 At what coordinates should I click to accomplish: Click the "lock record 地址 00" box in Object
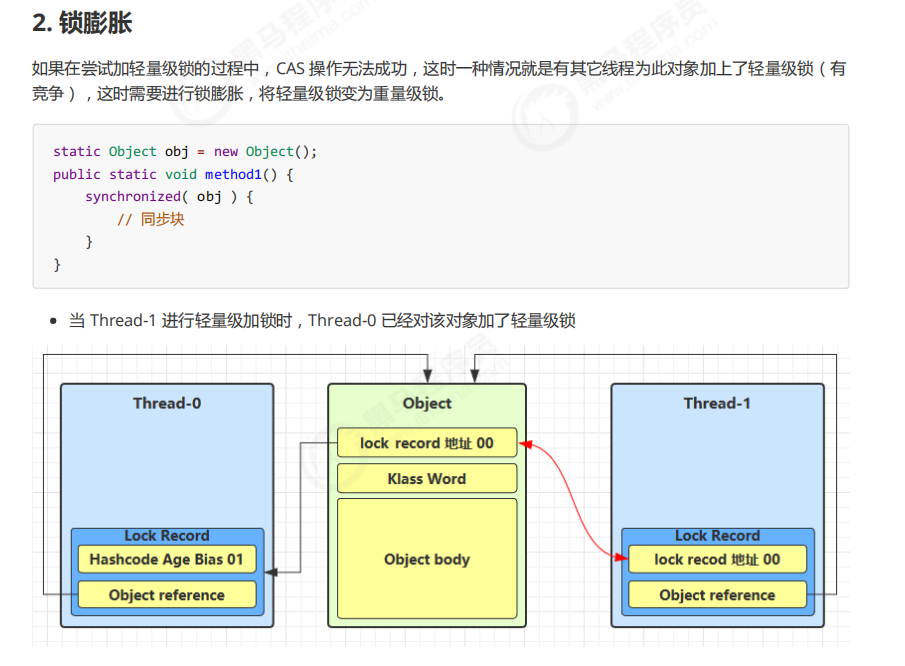427,443
